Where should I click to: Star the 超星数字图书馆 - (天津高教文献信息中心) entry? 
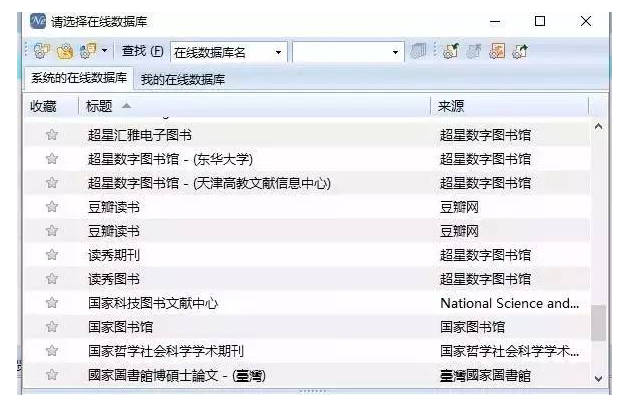point(52,183)
